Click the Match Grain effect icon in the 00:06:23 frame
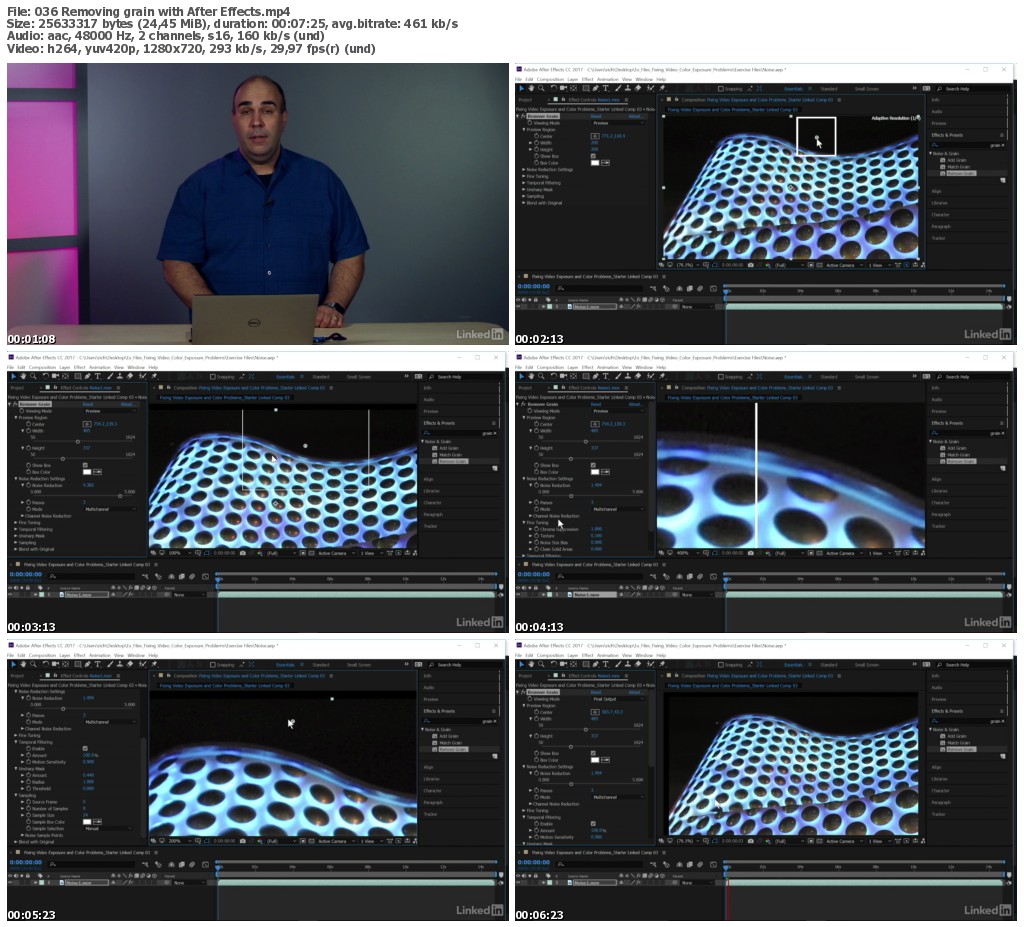Viewport: 1024px width, 927px height. [x=942, y=743]
